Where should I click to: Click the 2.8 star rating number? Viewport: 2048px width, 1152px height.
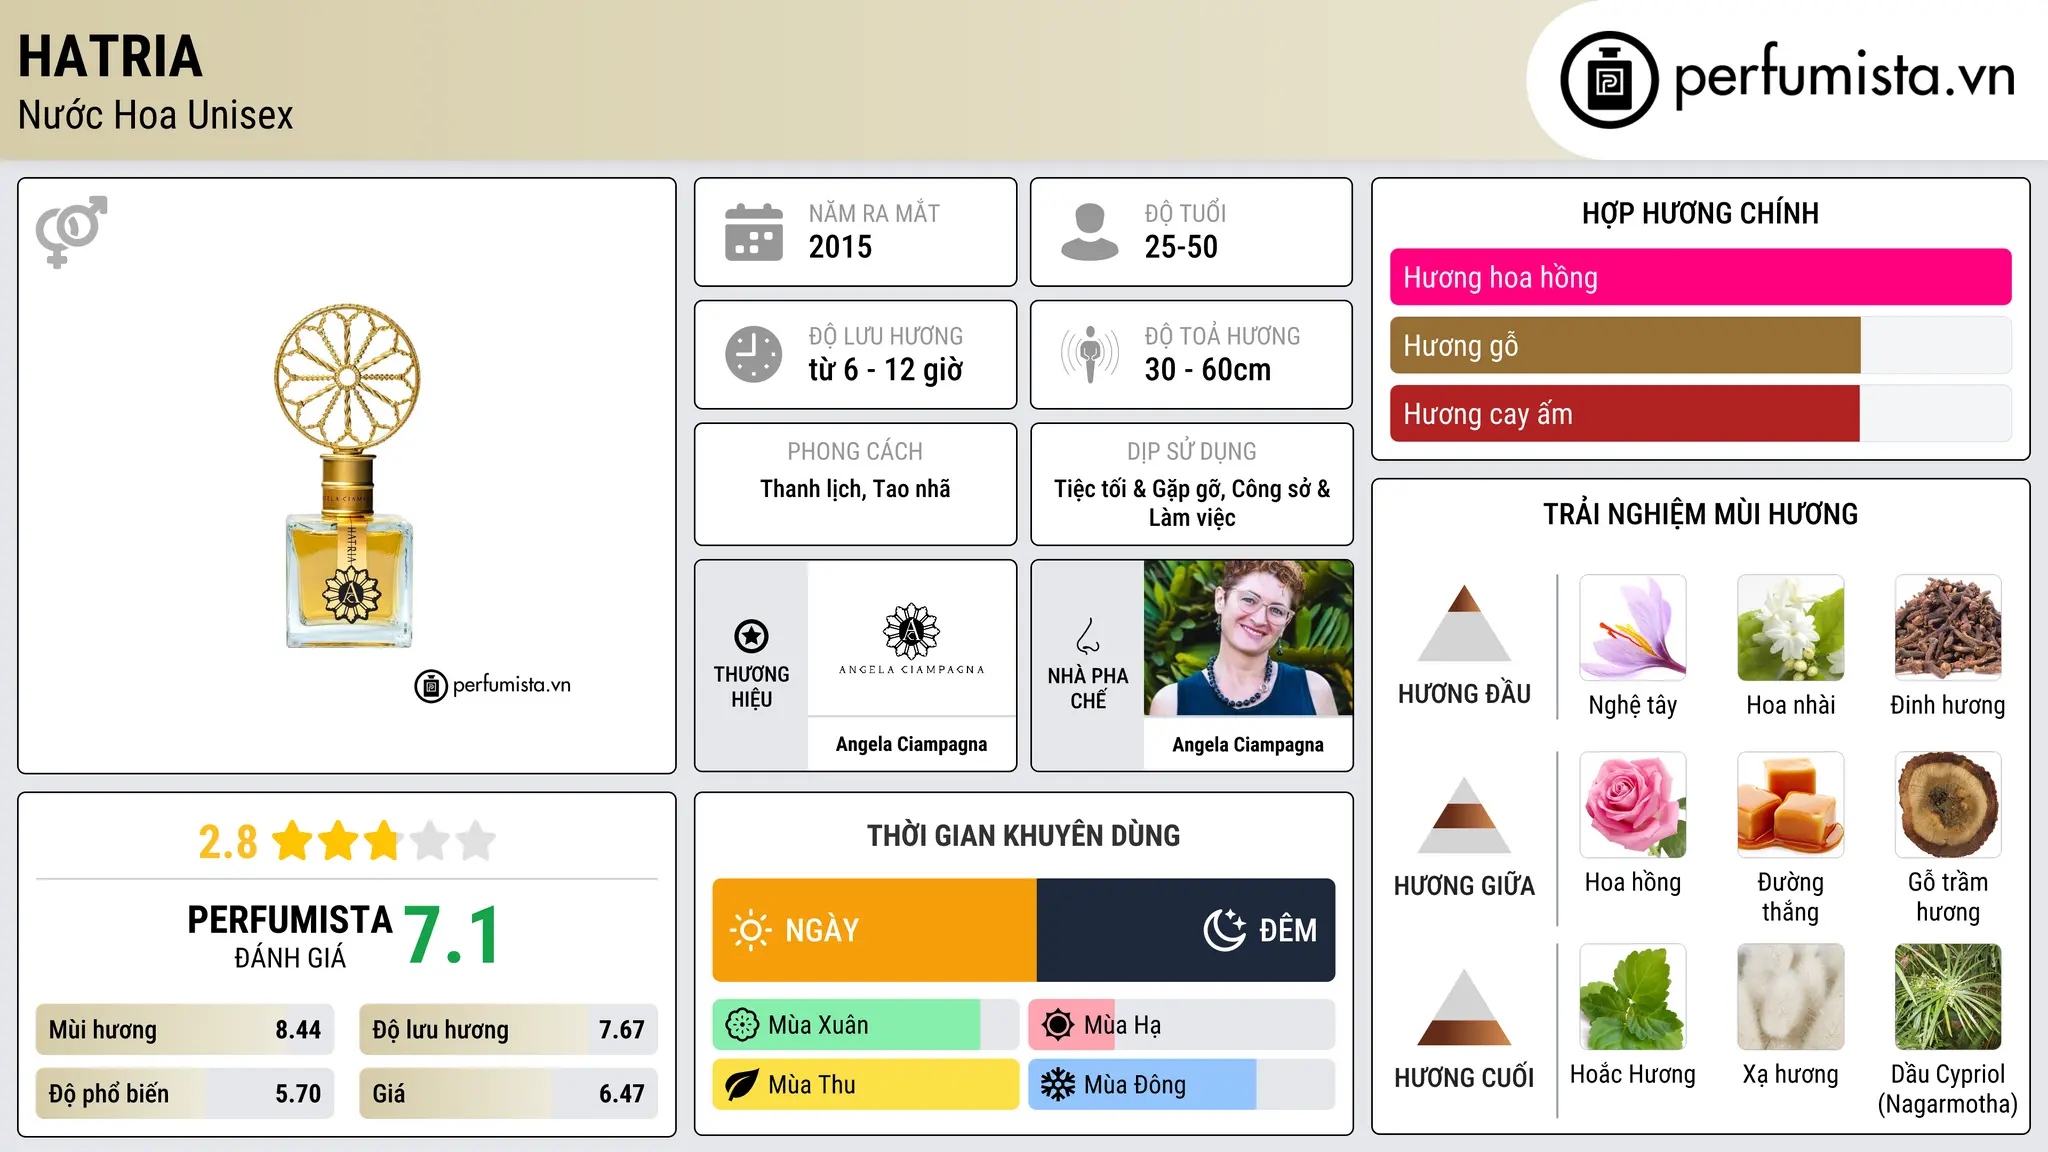[228, 842]
